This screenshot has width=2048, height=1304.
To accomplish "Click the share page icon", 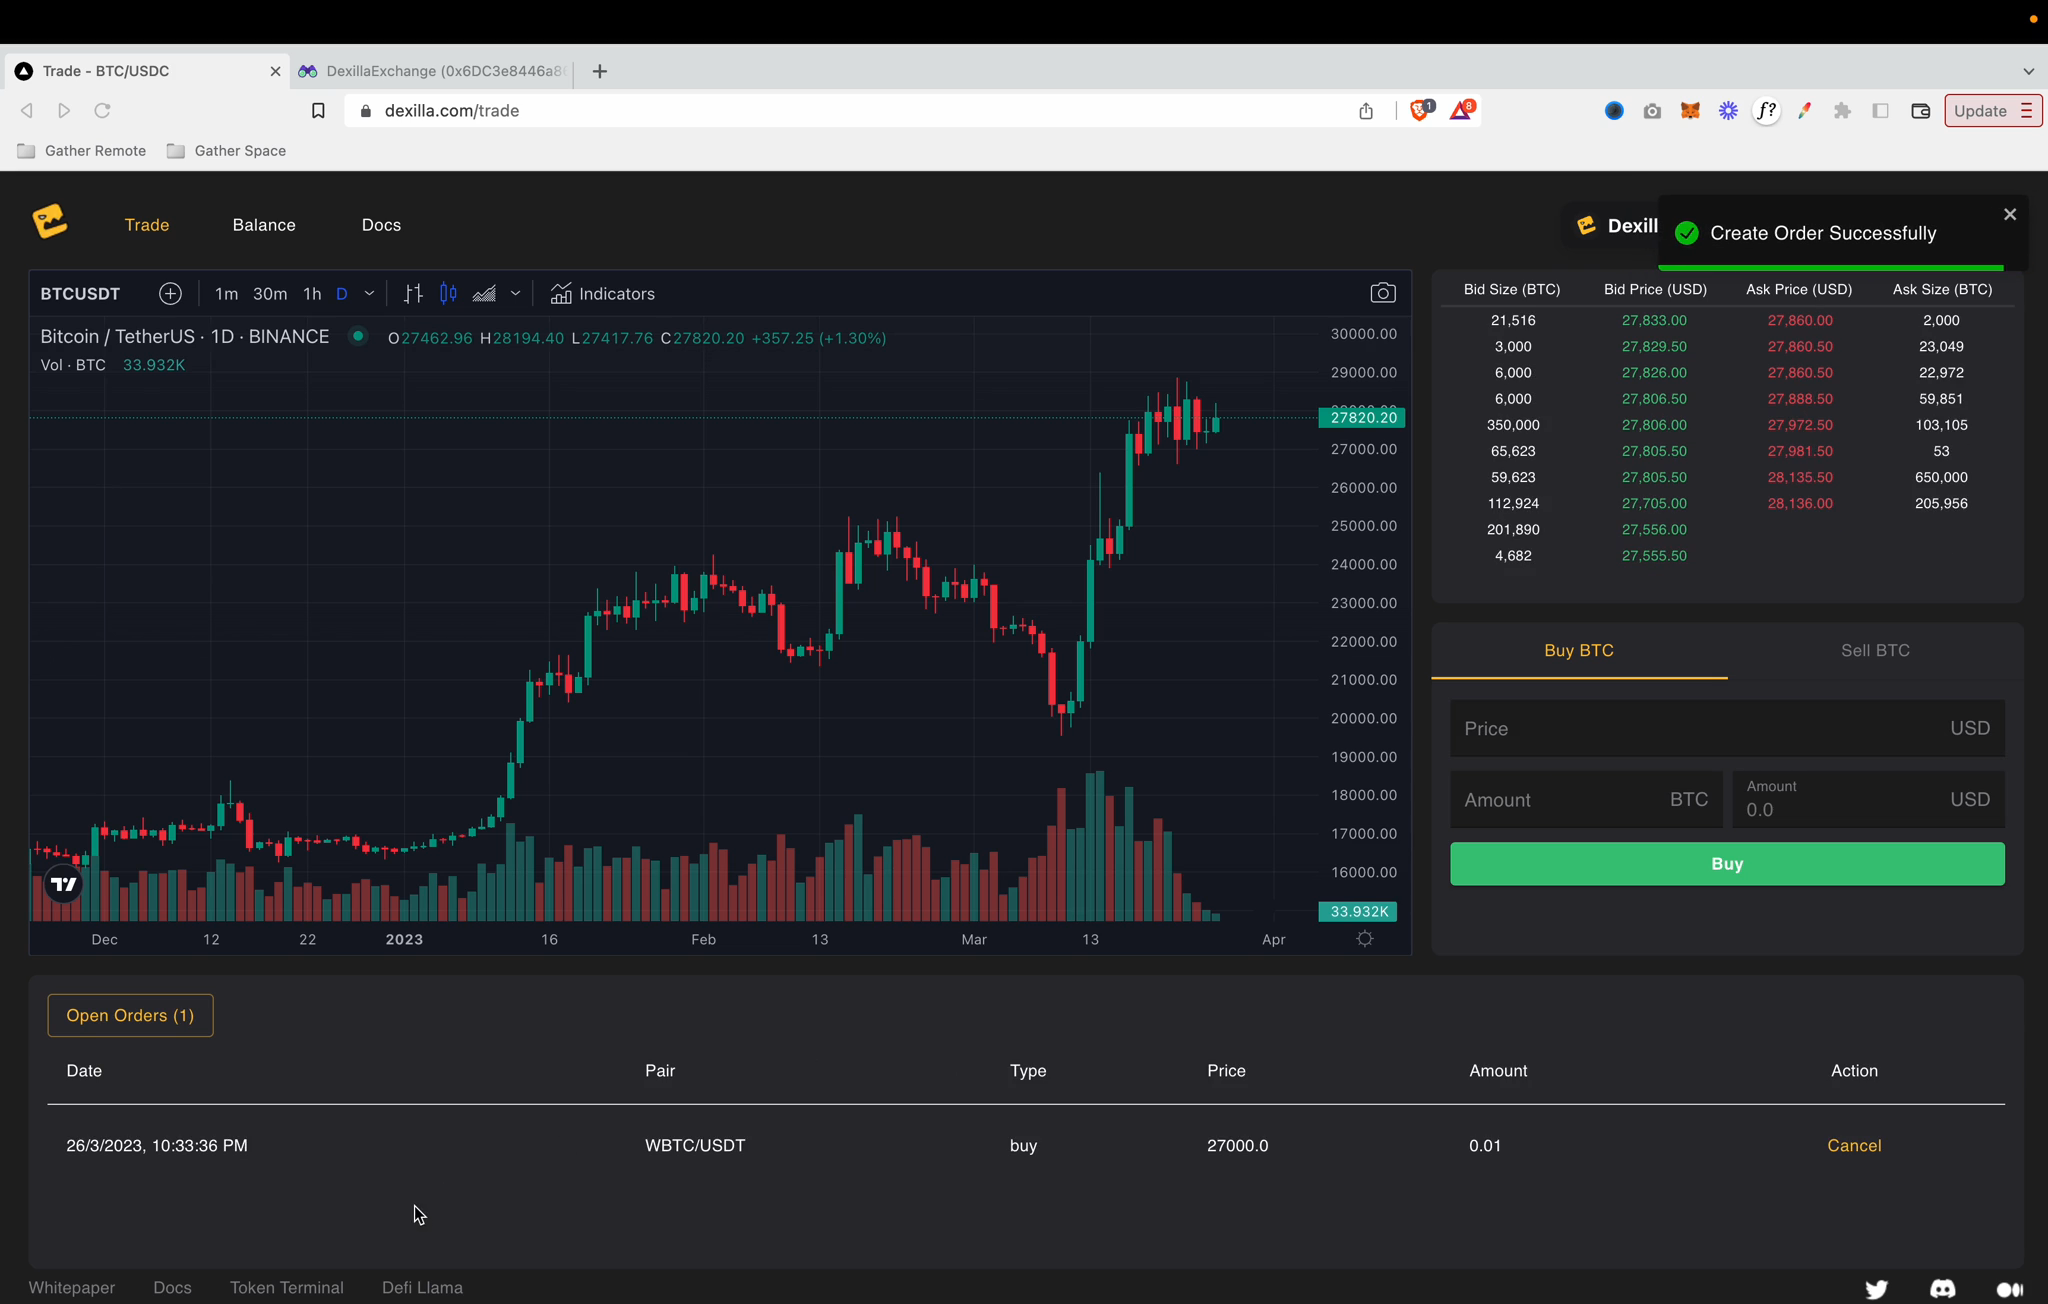I will [1366, 111].
